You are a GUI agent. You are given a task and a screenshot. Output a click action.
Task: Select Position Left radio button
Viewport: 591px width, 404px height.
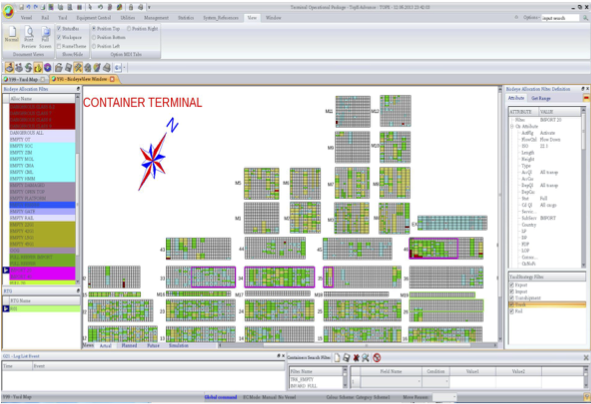[x=94, y=46]
